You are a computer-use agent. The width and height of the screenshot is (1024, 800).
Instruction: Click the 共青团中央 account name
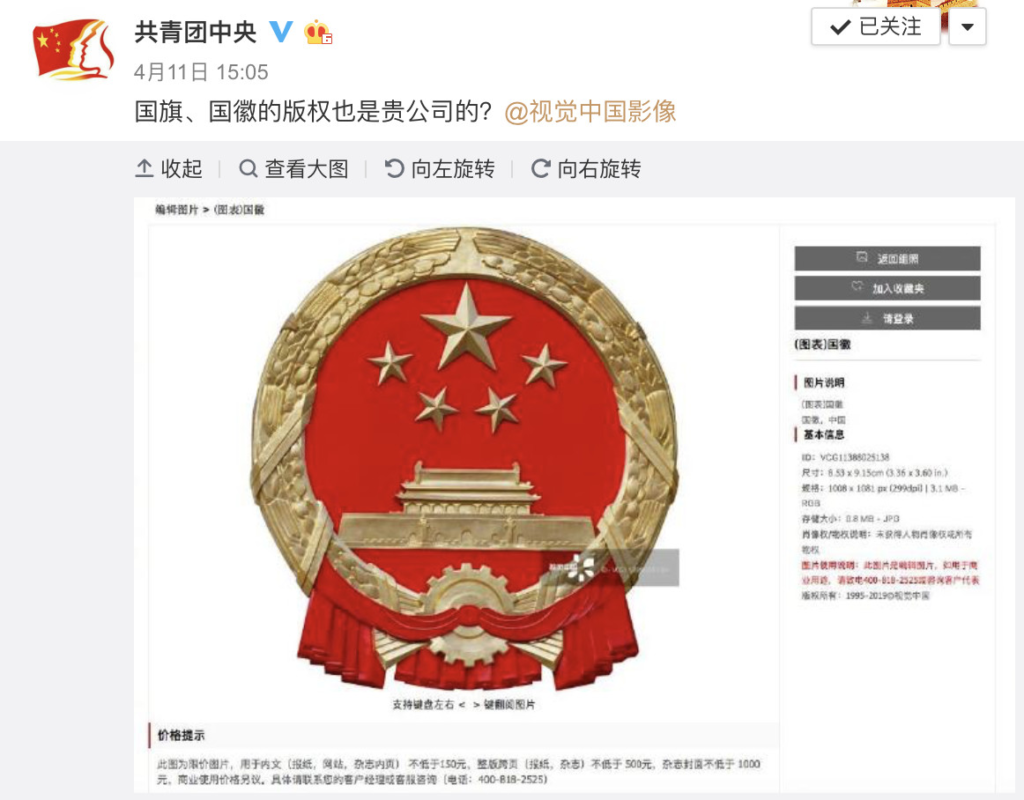click(195, 32)
